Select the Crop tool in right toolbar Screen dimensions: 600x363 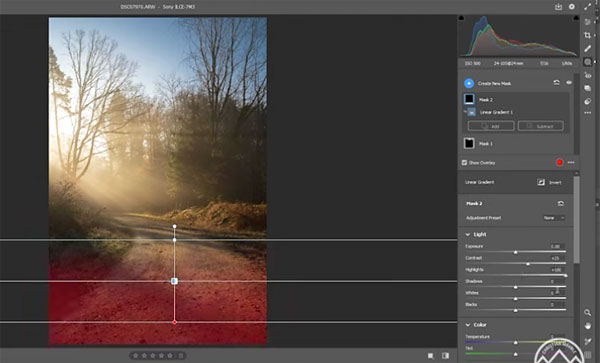coord(587,35)
